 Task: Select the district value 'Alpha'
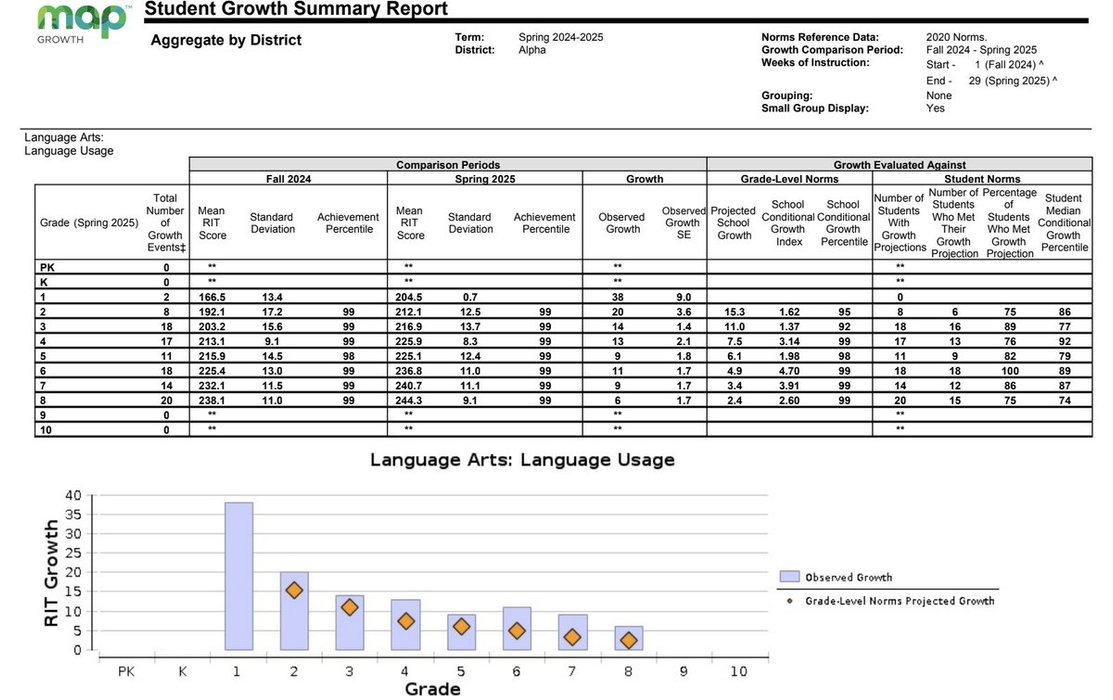tap(532, 50)
